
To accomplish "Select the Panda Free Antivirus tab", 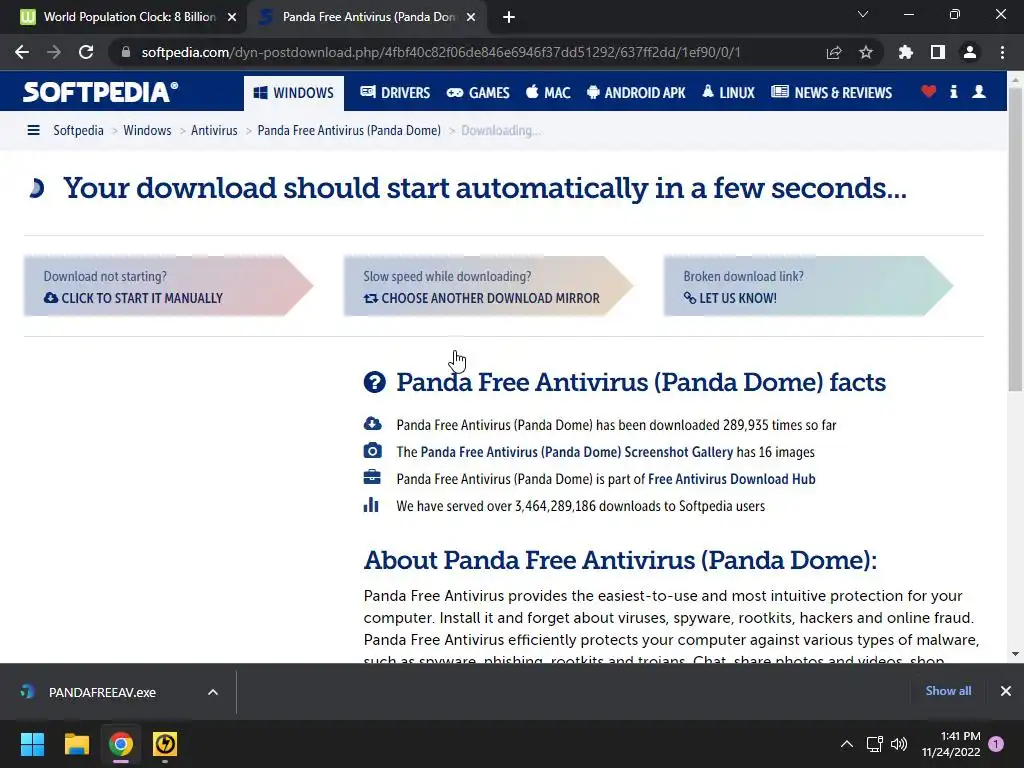I will tap(366, 17).
